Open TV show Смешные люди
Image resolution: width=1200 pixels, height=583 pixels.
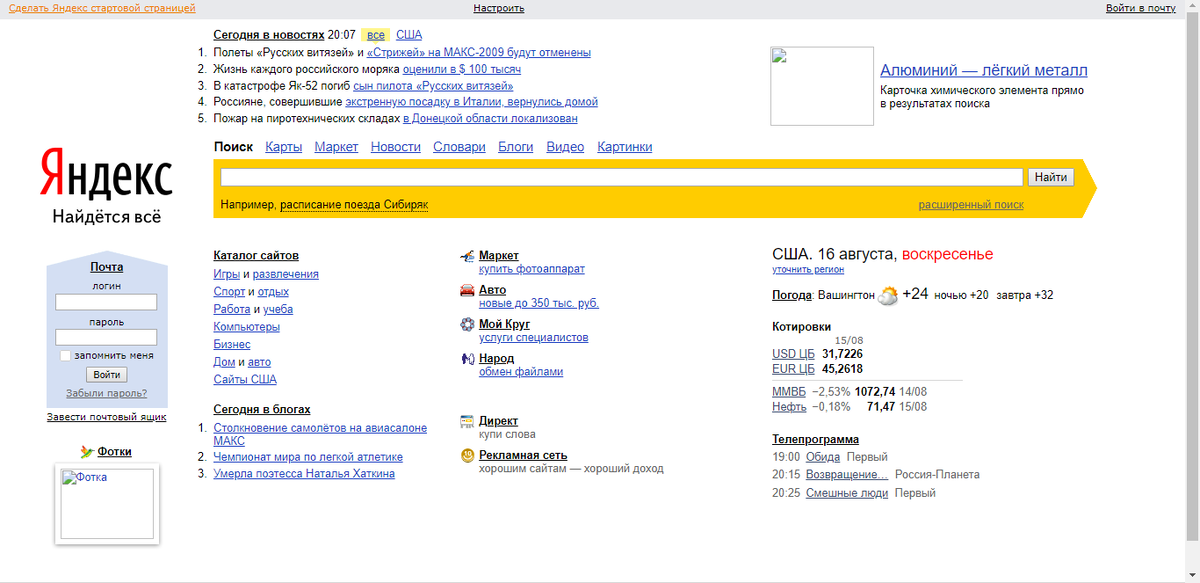(x=847, y=493)
